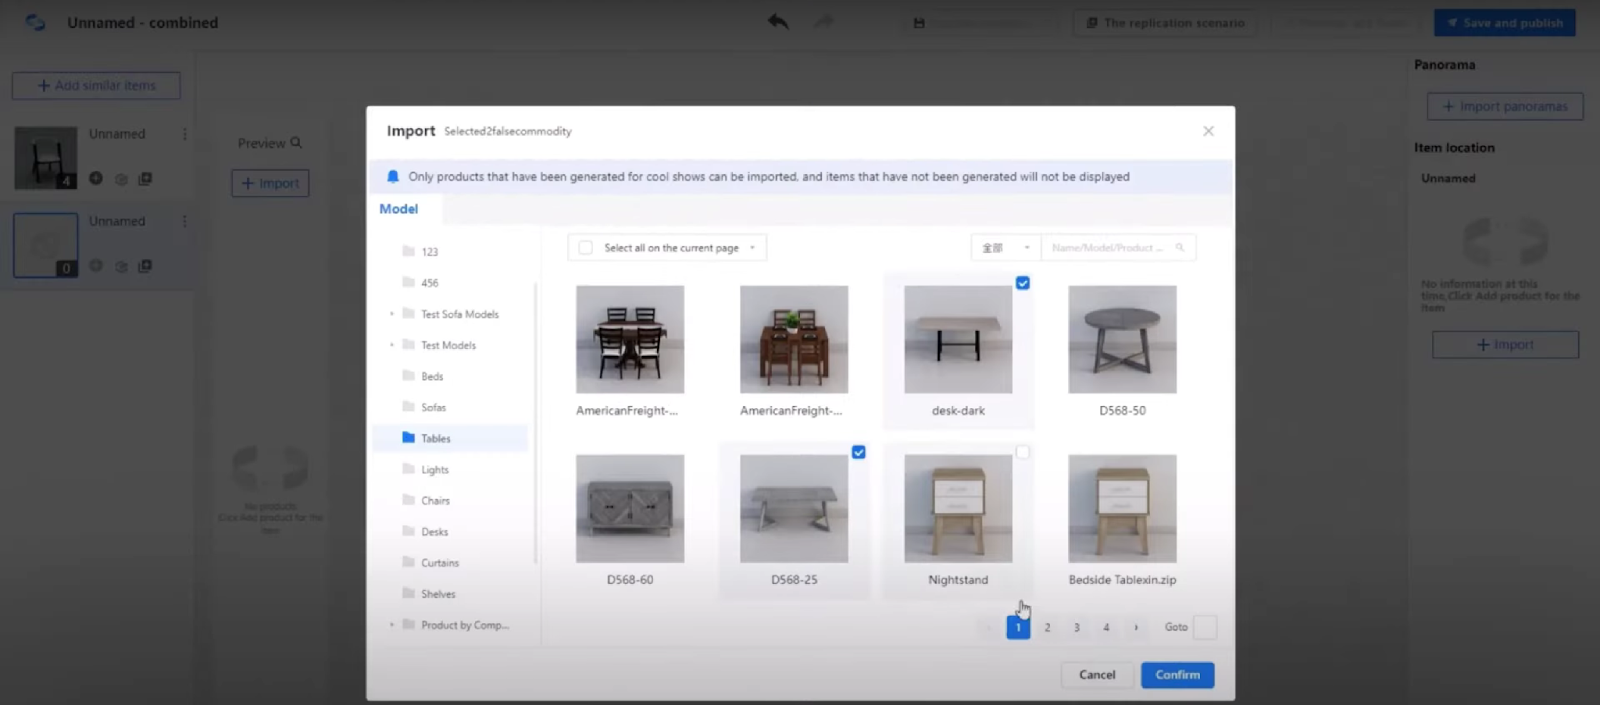
Task: Open the Sofas folder in tree
Action: pyautogui.click(x=433, y=407)
